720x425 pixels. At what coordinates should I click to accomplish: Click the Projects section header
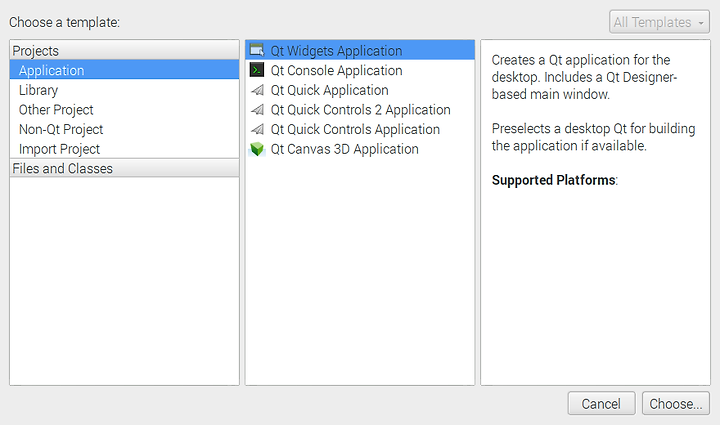[x=124, y=50]
